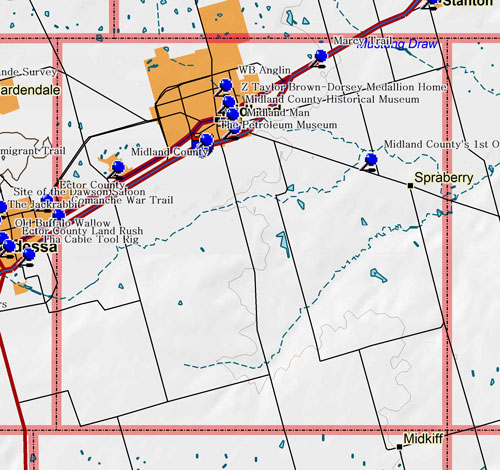The image size is (500, 470).
Task: Click the blue pin left of Midland Man
Action: click(x=232, y=114)
